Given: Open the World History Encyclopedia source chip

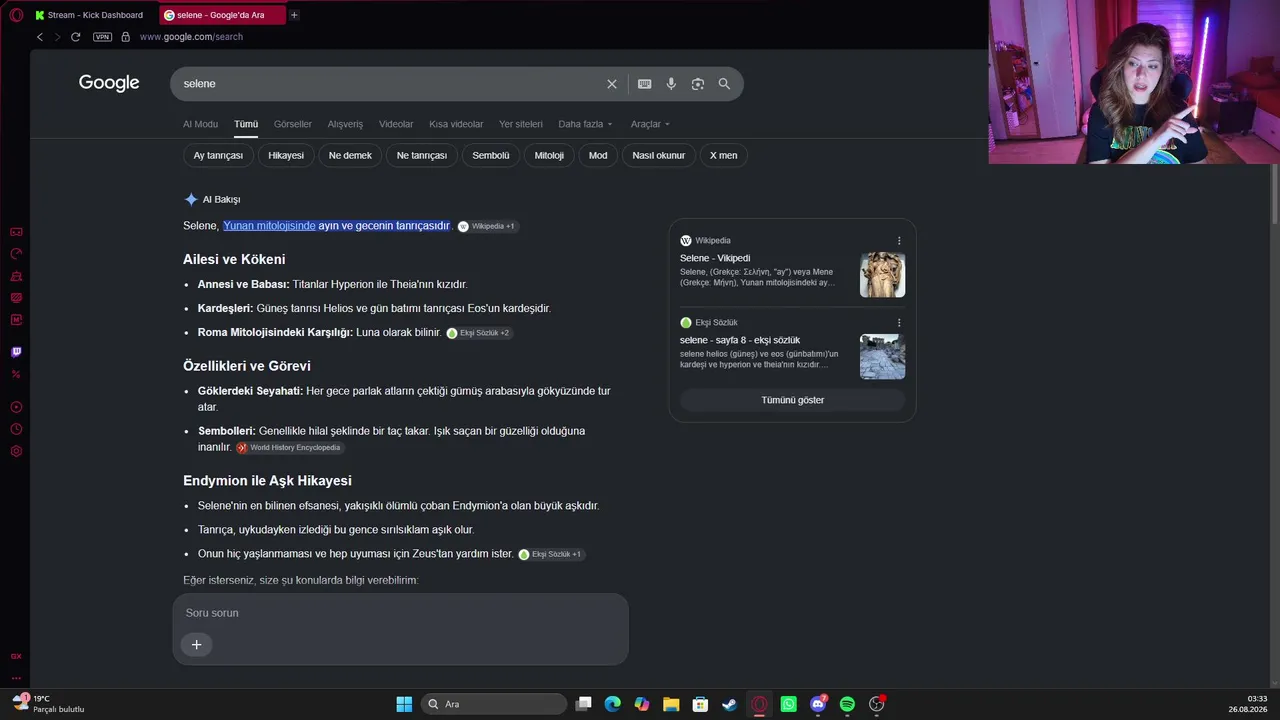Looking at the screenshot, I should click(289, 448).
